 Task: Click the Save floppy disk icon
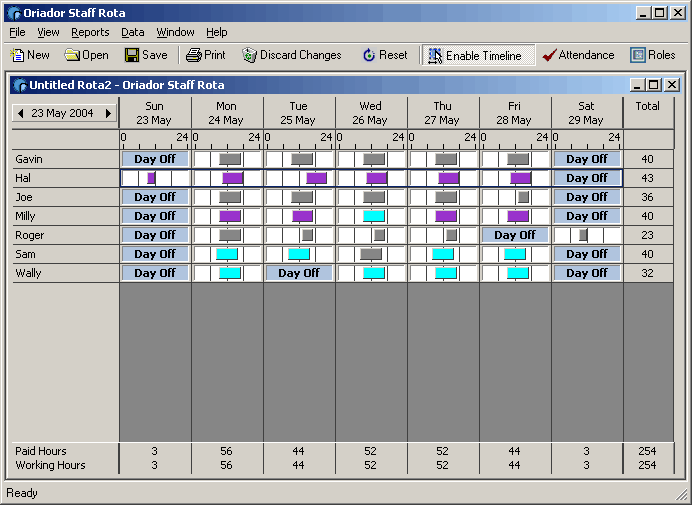(132, 55)
